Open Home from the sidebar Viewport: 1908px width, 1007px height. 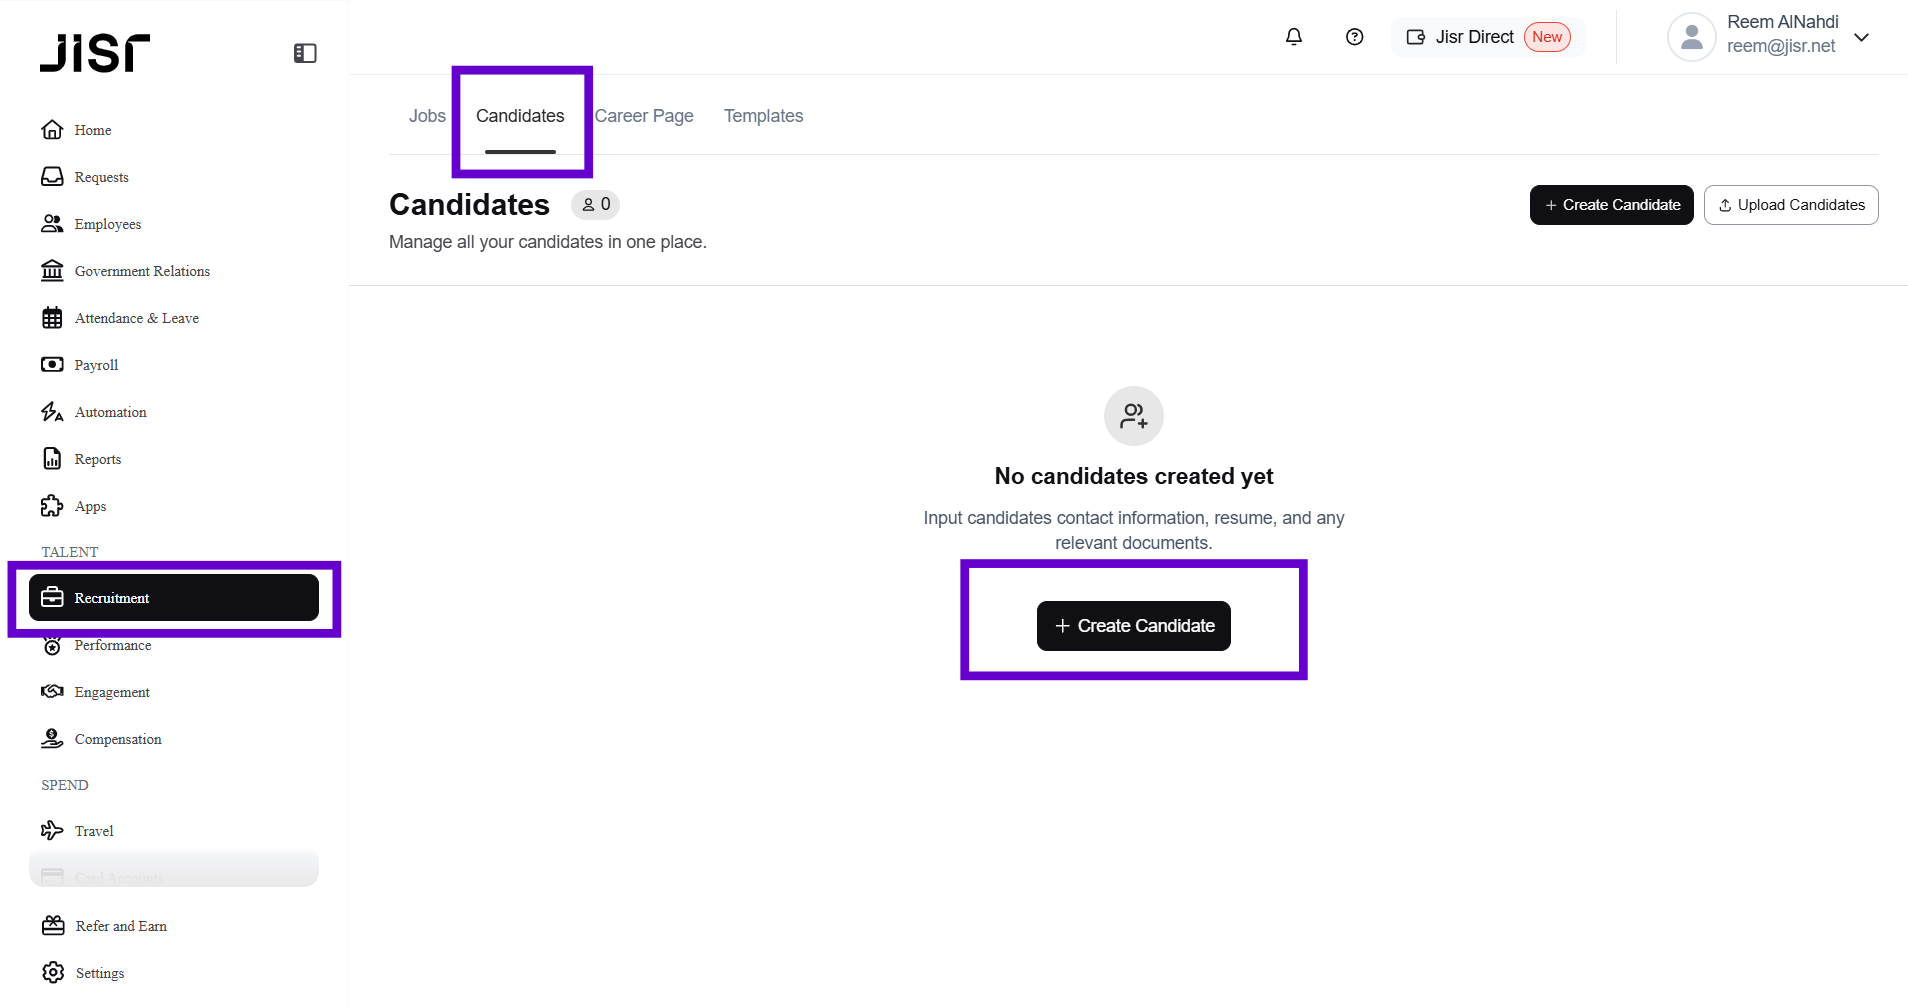pyautogui.click(x=92, y=130)
